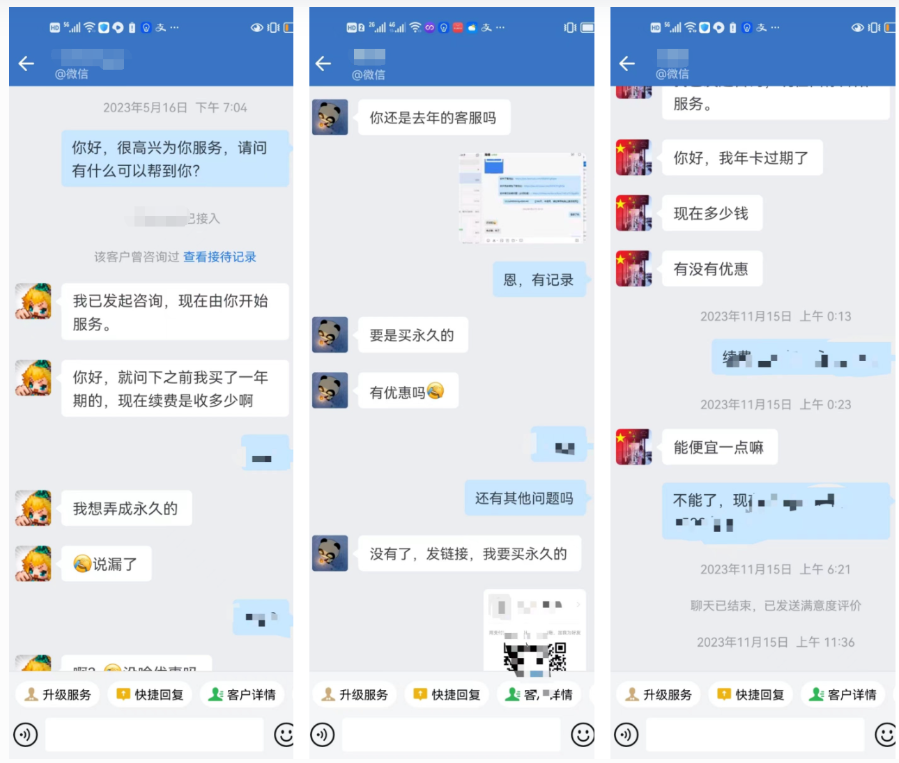Tap the voice input icon in middle chat
Viewport: 899px width, 763px height.
tap(322, 734)
